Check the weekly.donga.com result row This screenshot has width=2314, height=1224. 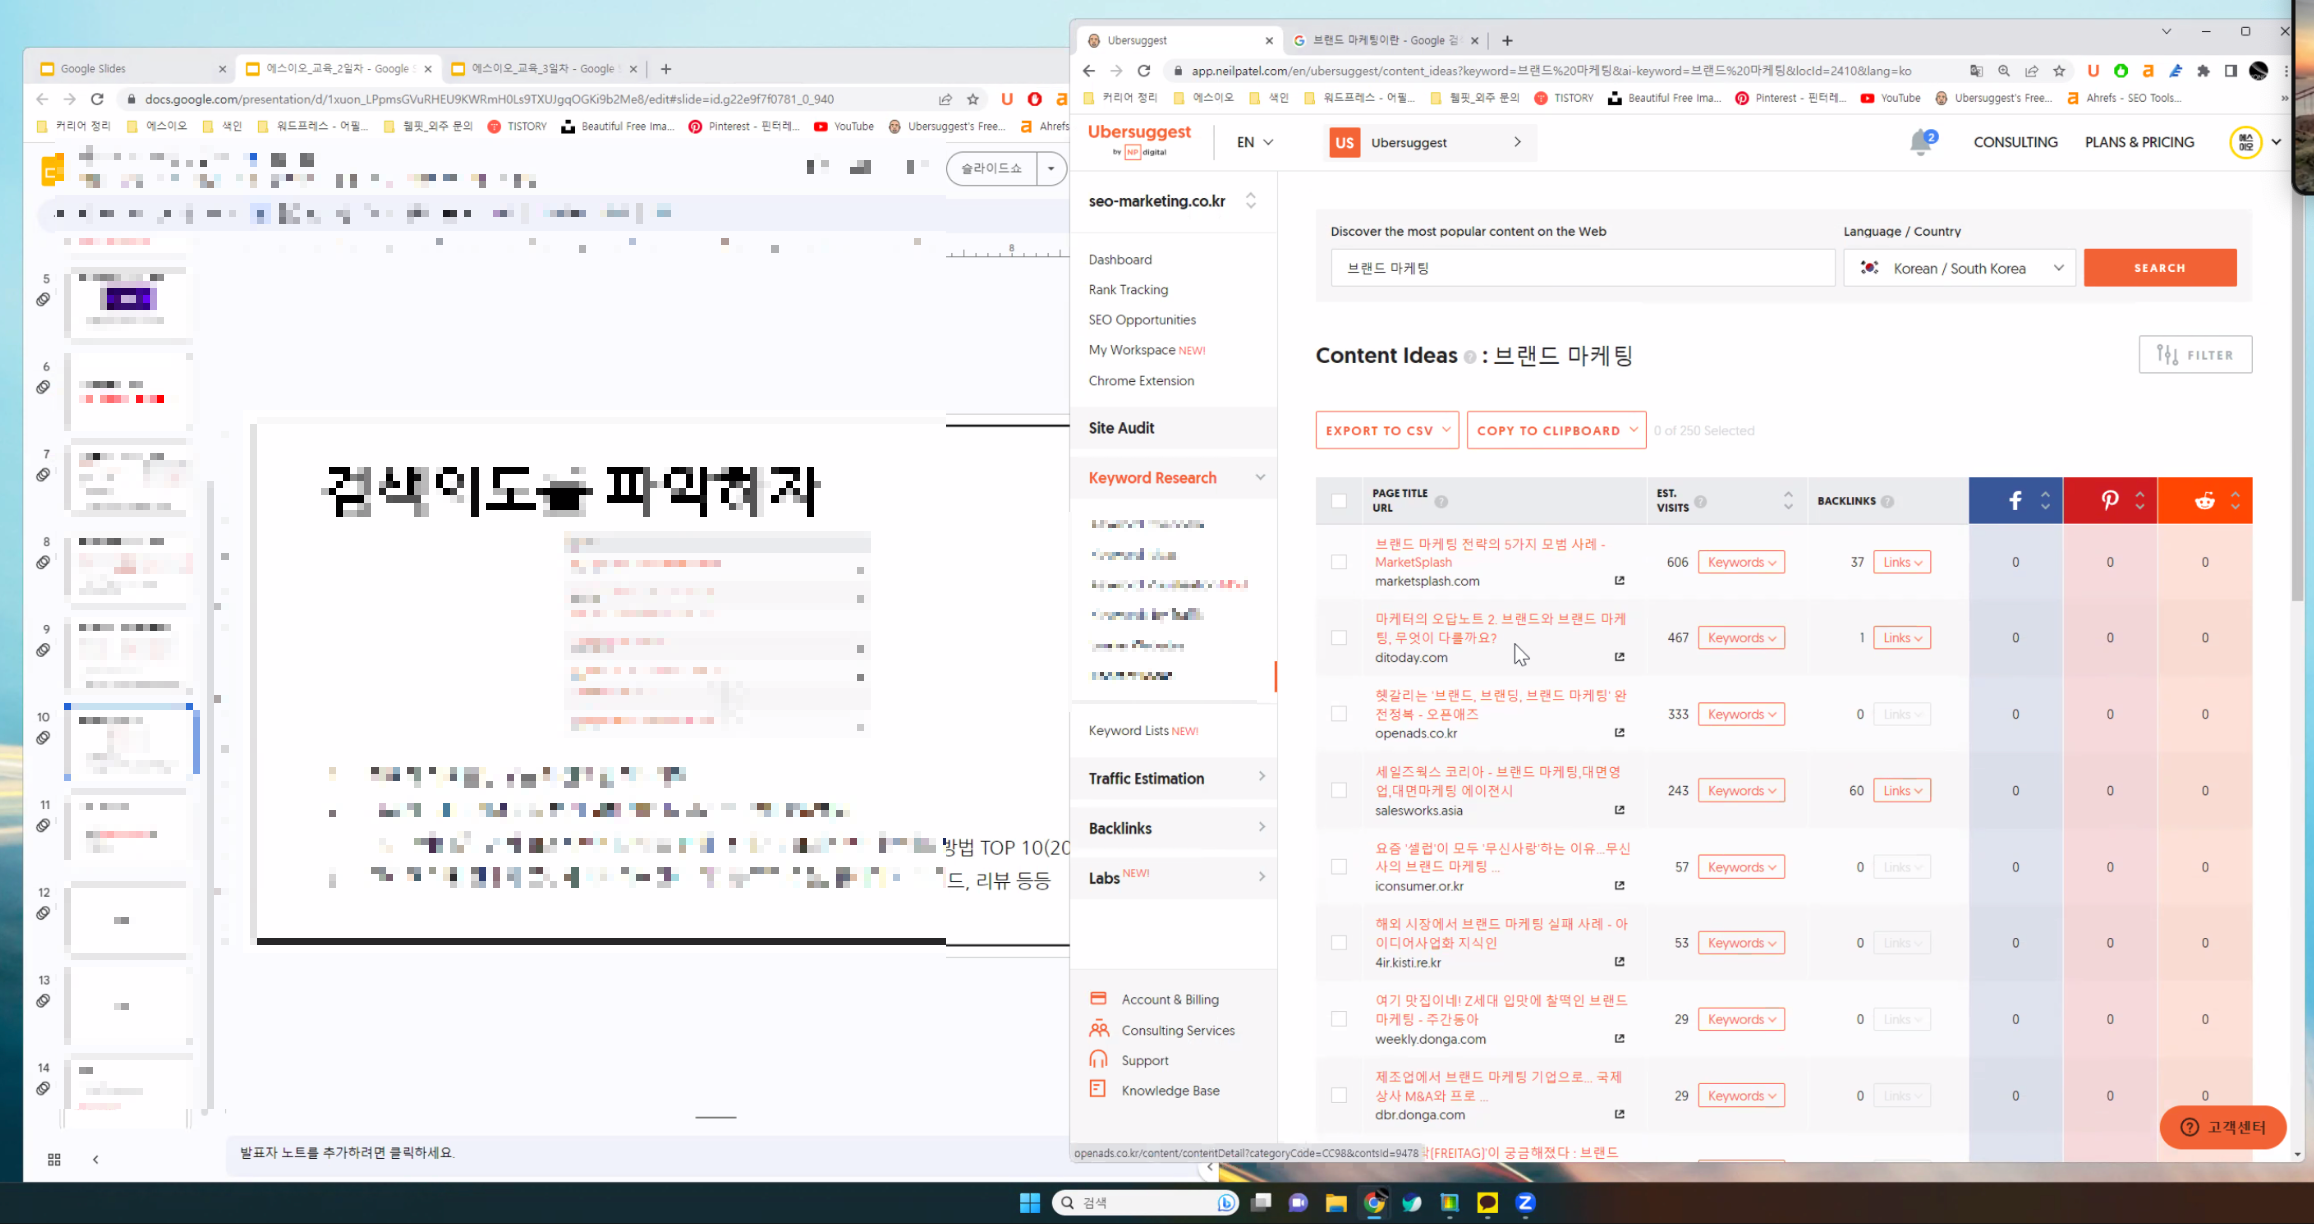(x=1339, y=1019)
